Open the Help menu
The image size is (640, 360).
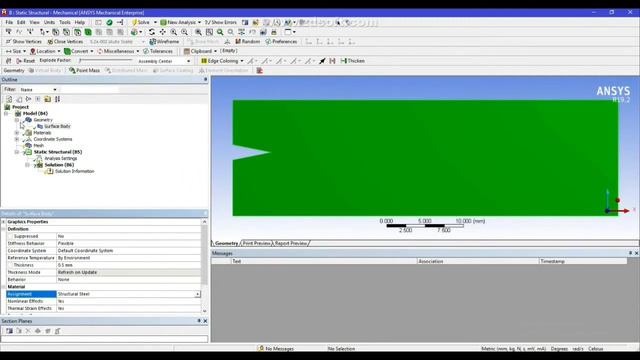pyautogui.click(x=80, y=22)
